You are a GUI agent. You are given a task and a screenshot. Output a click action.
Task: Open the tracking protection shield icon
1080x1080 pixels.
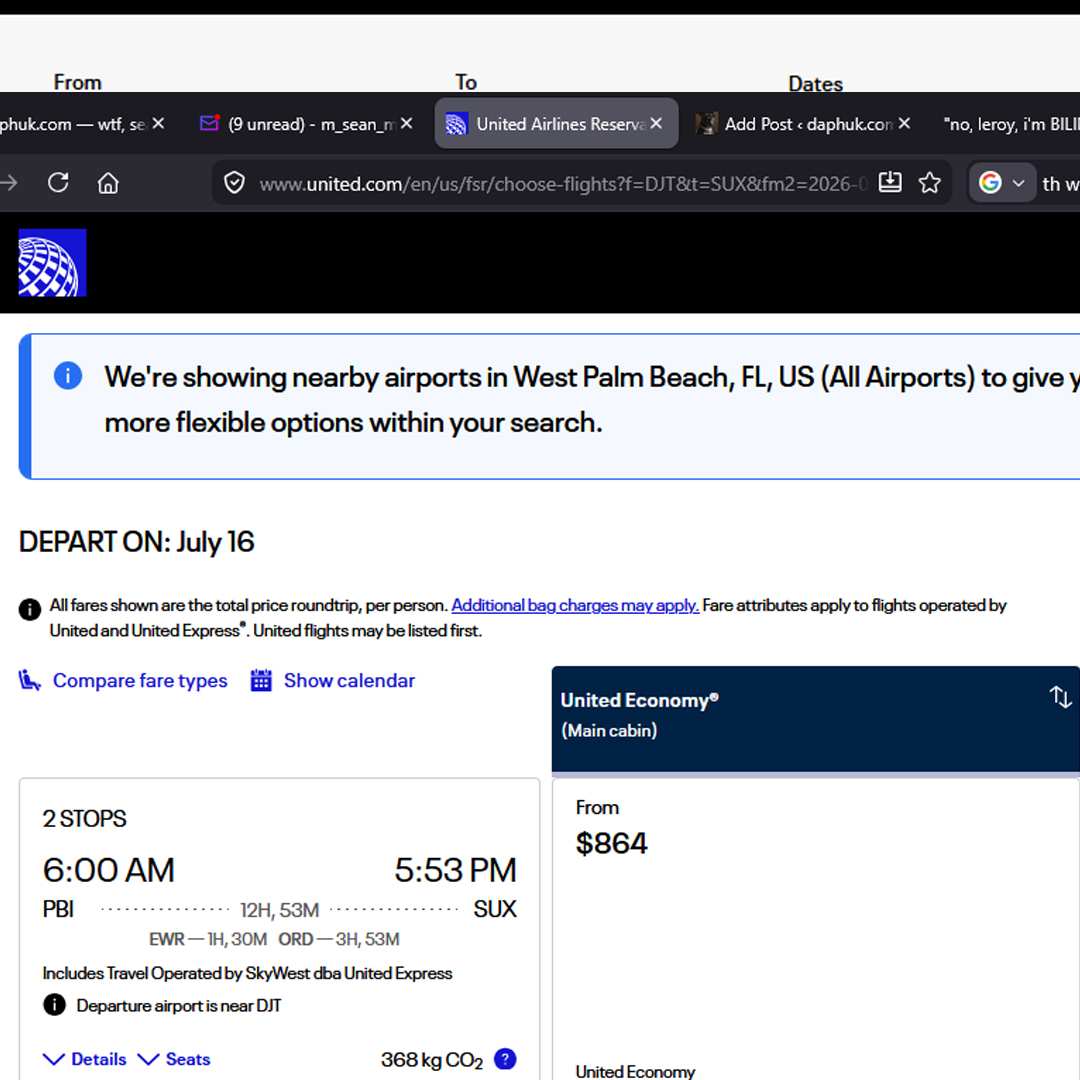(234, 183)
